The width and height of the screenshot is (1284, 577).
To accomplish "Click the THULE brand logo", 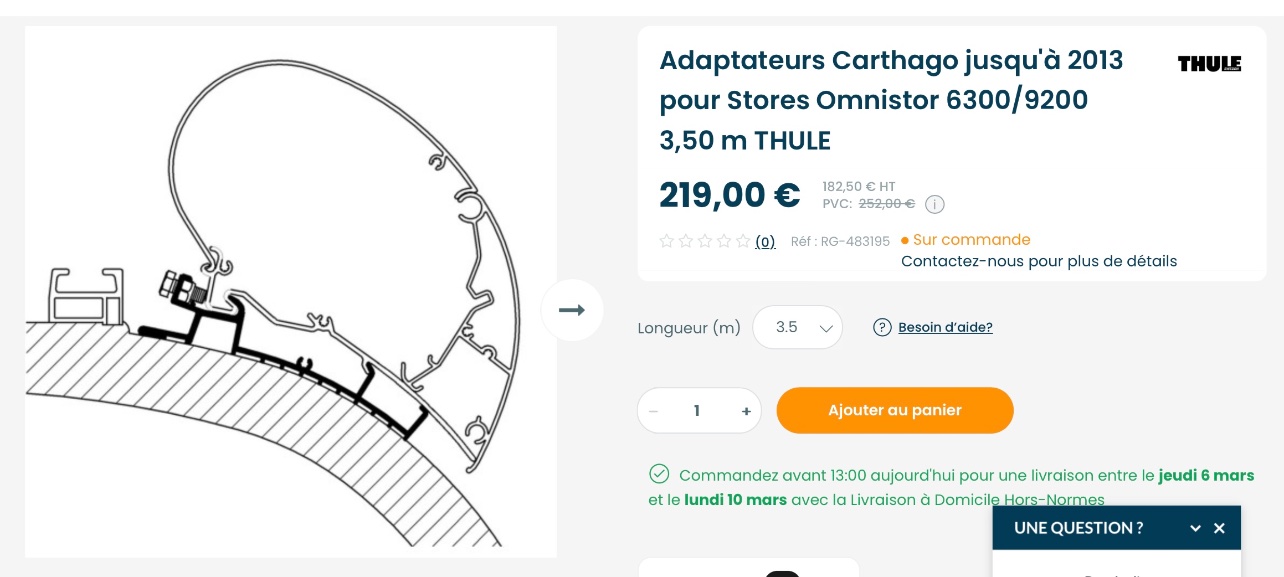I will tap(1209, 64).
